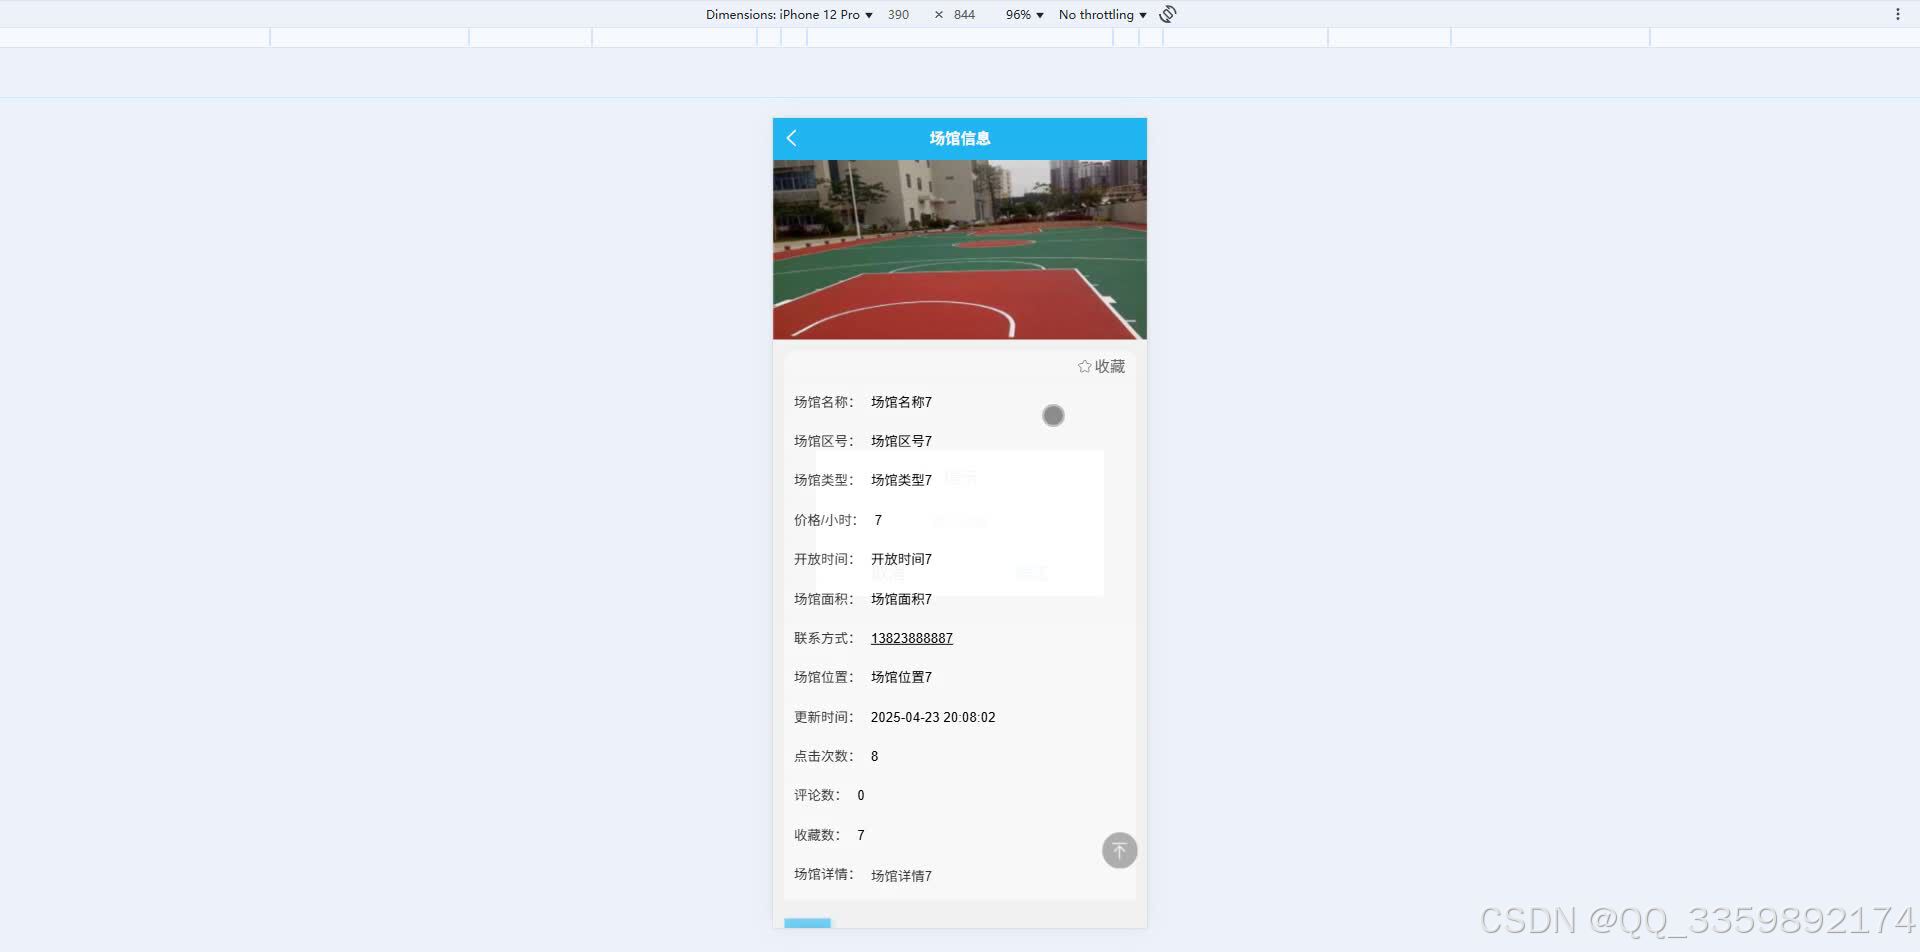1920x952 pixels.
Task: Click the basketball court venue photo
Action: (x=959, y=249)
